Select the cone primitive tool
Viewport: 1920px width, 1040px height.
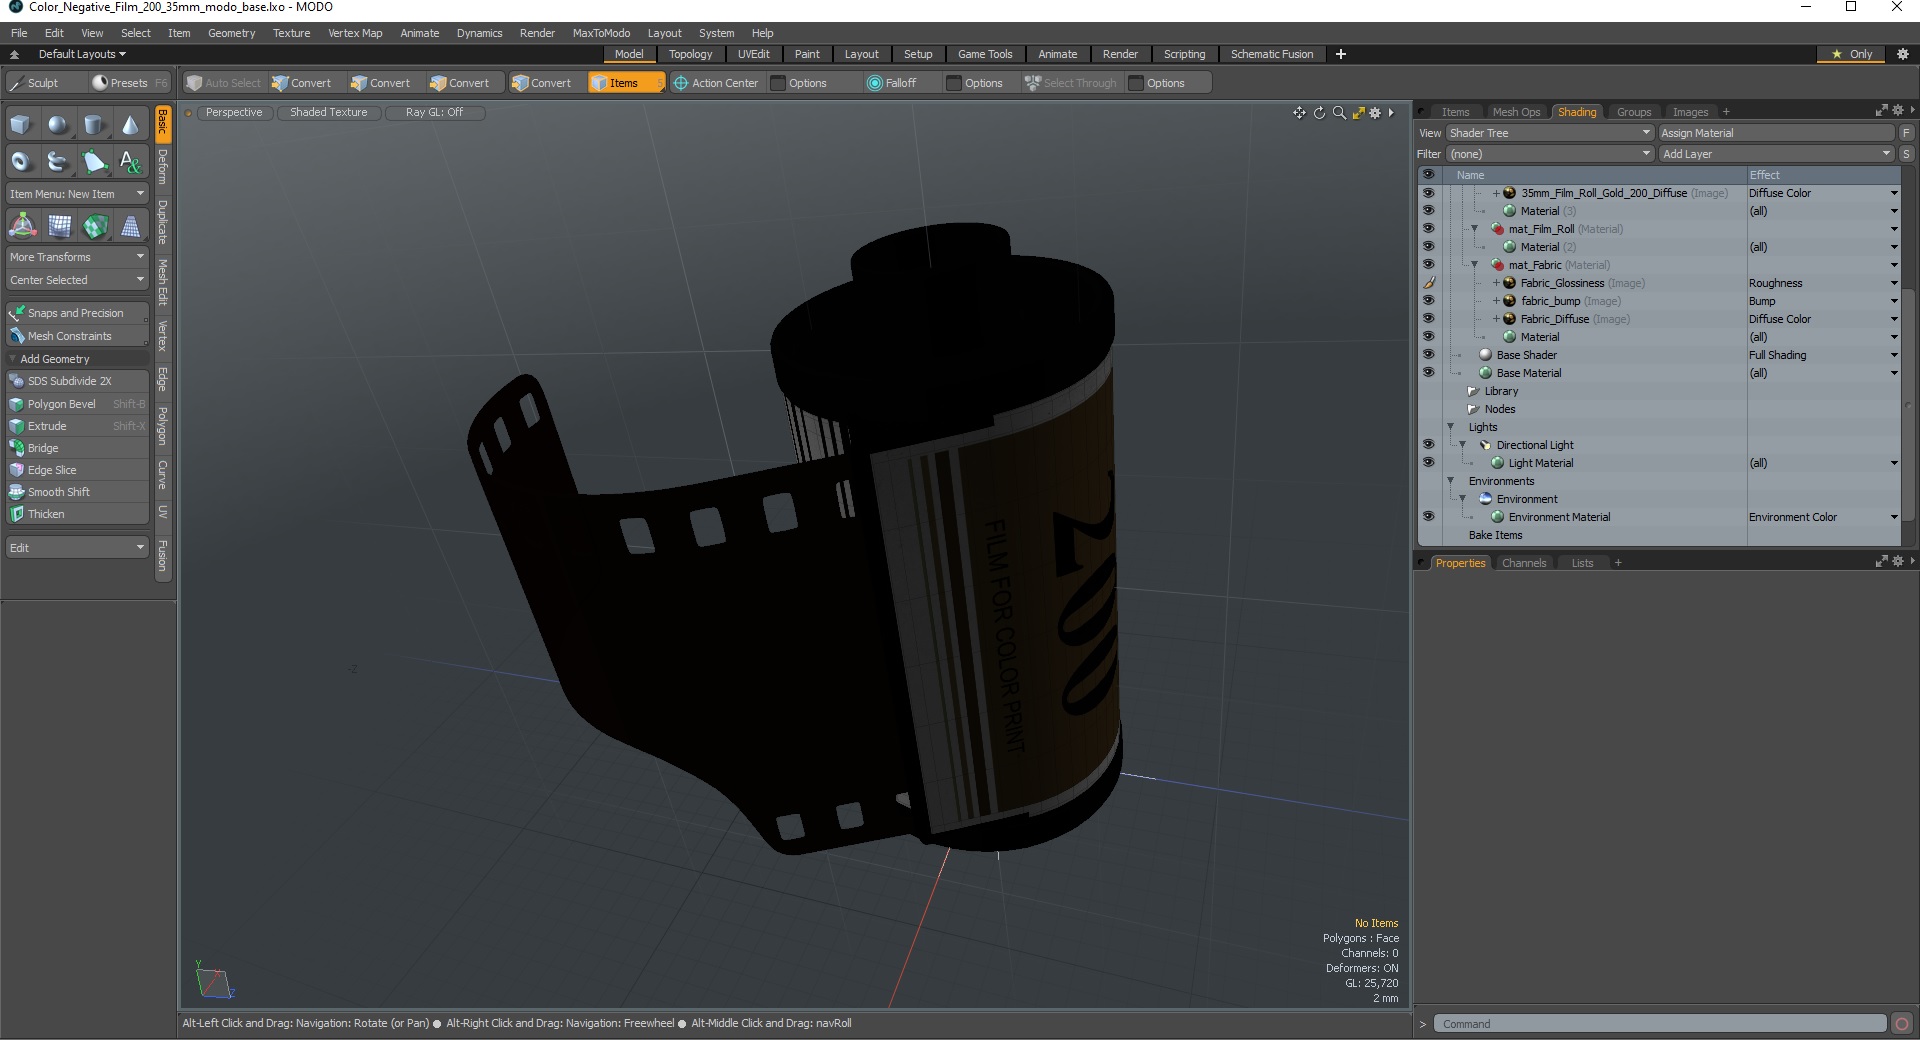[x=130, y=125]
